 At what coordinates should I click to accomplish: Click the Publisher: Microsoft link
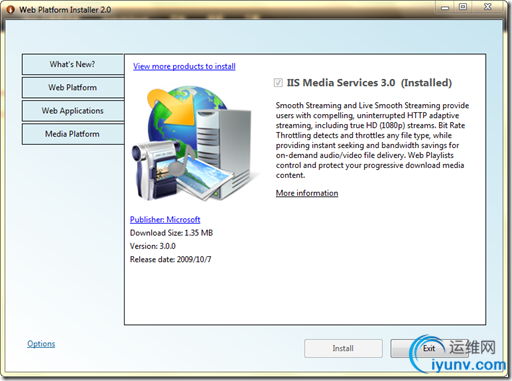[165, 220]
